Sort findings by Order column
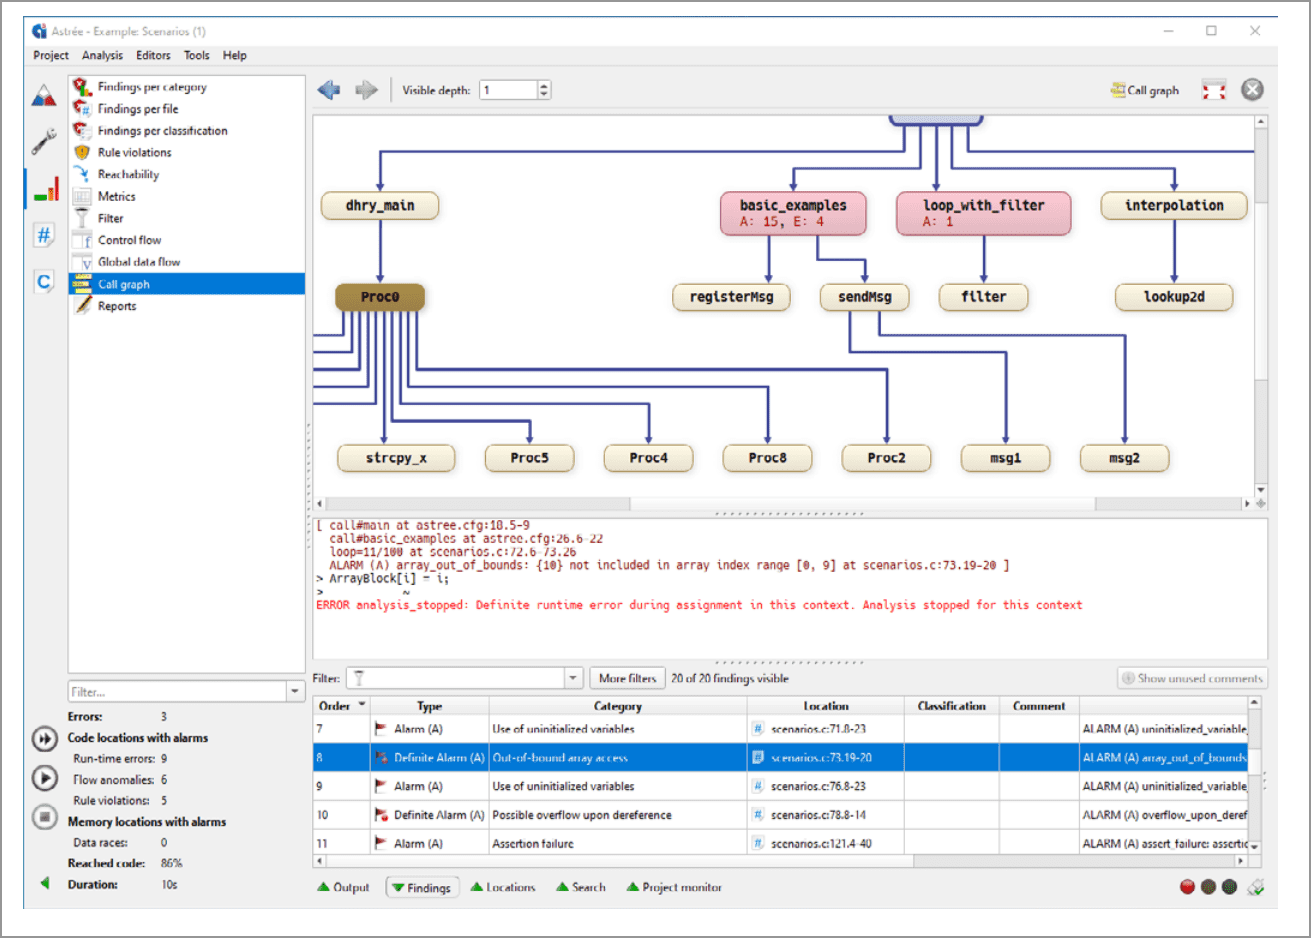The image size is (1311, 938). coord(341,706)
